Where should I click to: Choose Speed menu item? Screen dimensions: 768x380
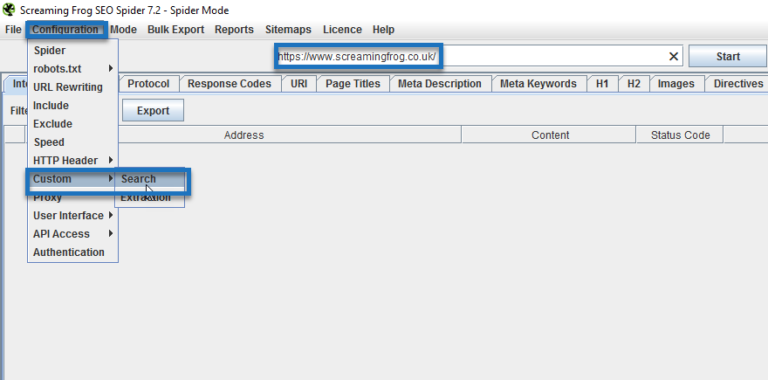tap(72, 142)
